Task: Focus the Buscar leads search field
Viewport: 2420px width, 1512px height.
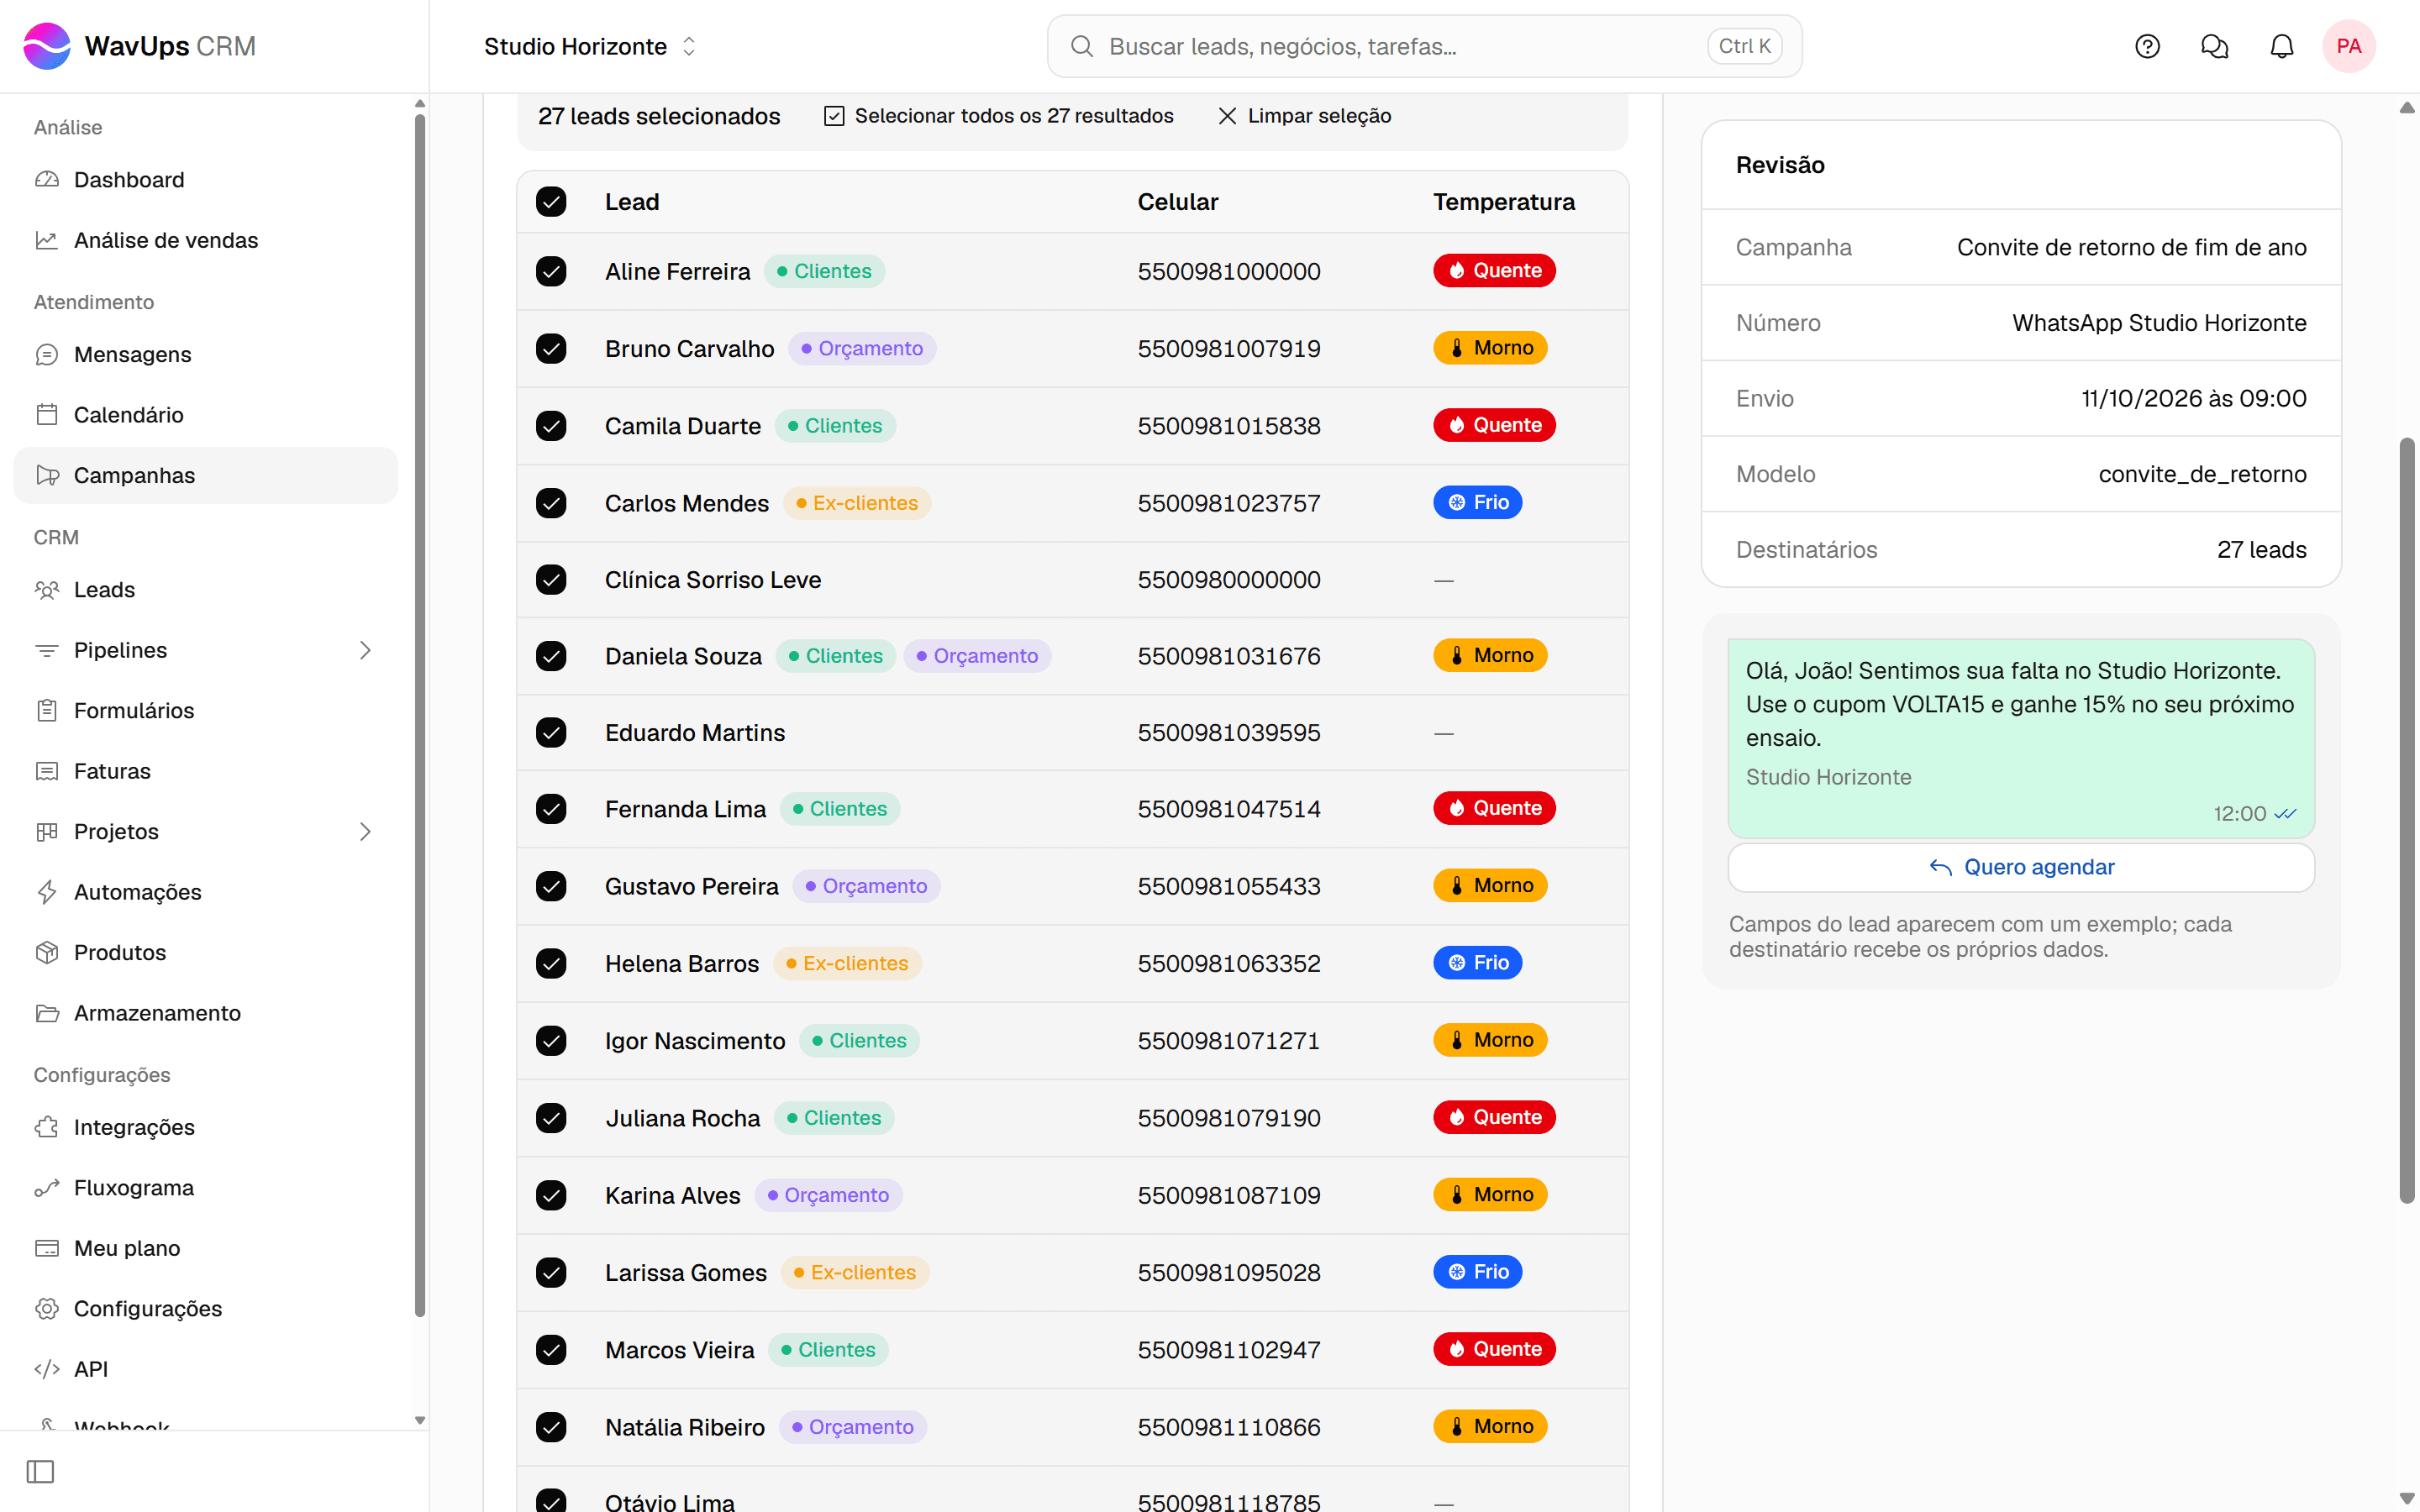Action: (1424, 46)
